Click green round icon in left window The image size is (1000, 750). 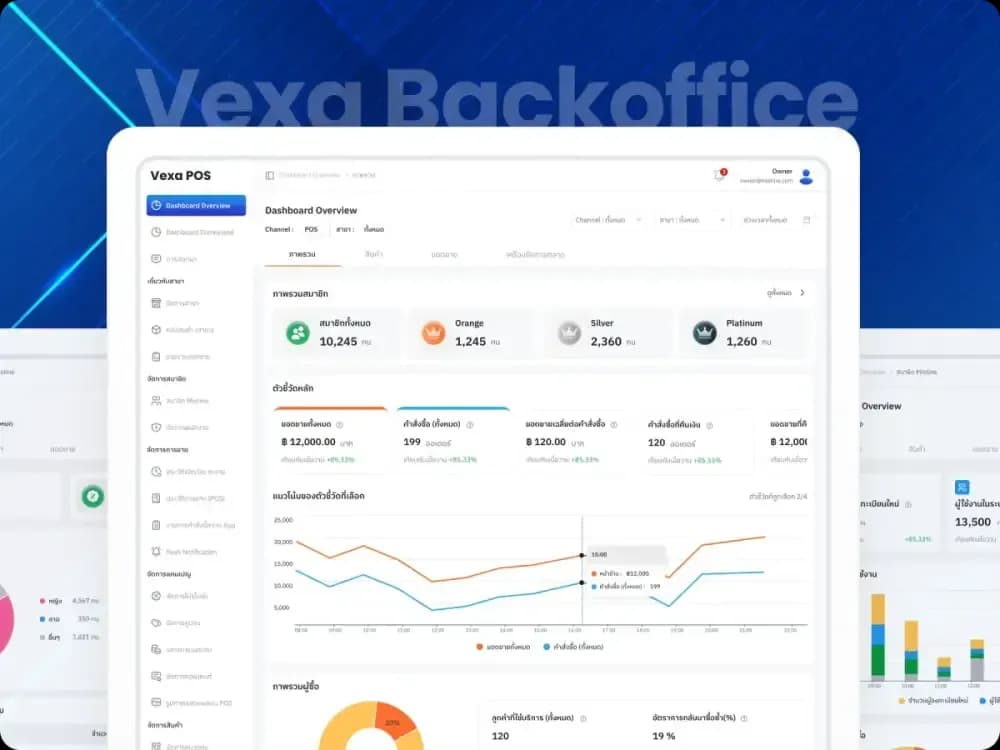click(92, 496)
